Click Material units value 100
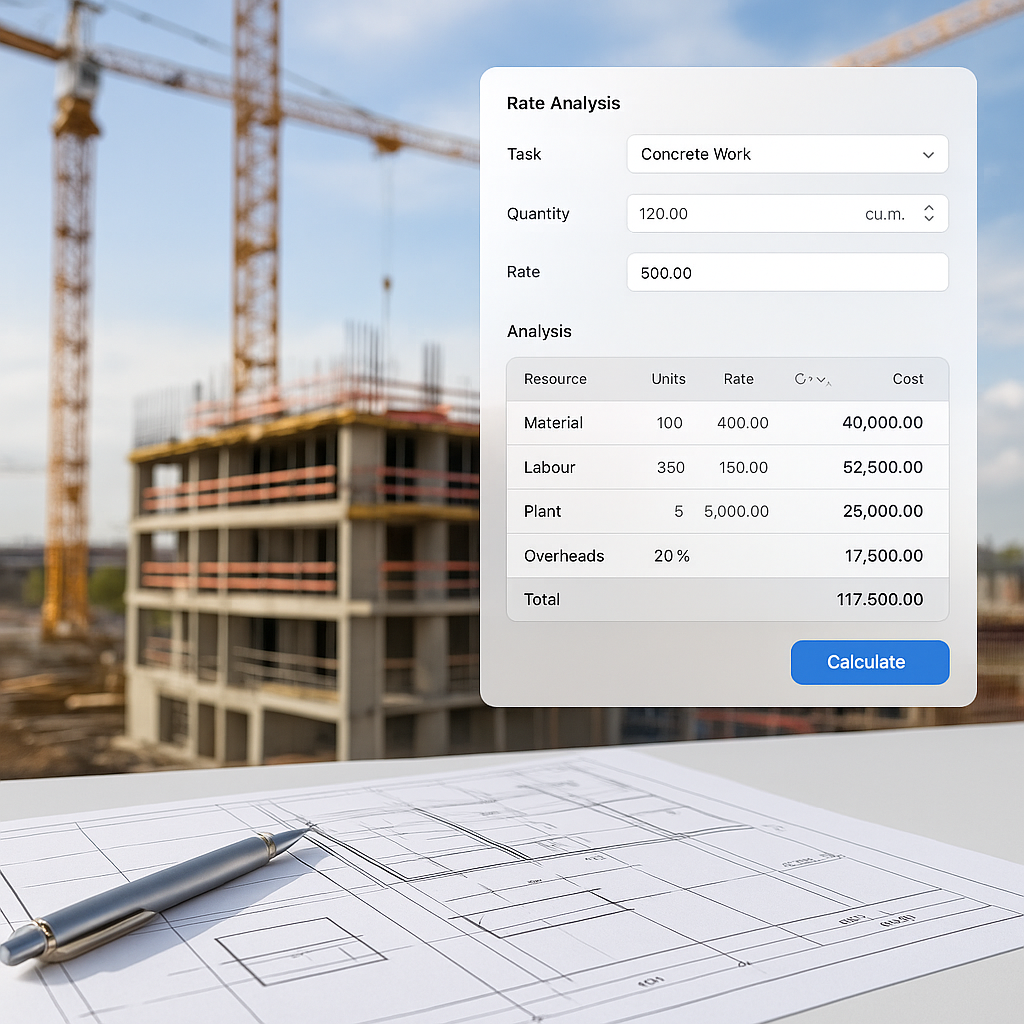Screen dimensions: 1024x1024 click(x=669, y=423)
